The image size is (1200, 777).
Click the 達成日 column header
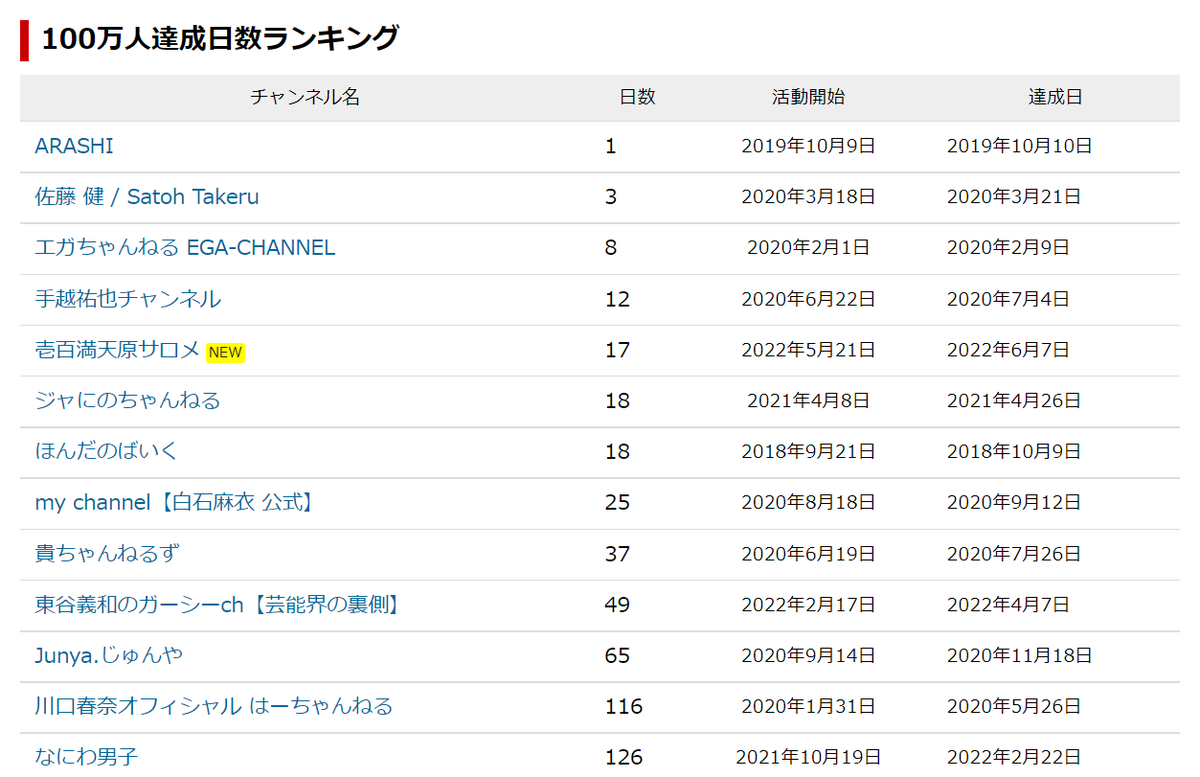coord(1056,97)
